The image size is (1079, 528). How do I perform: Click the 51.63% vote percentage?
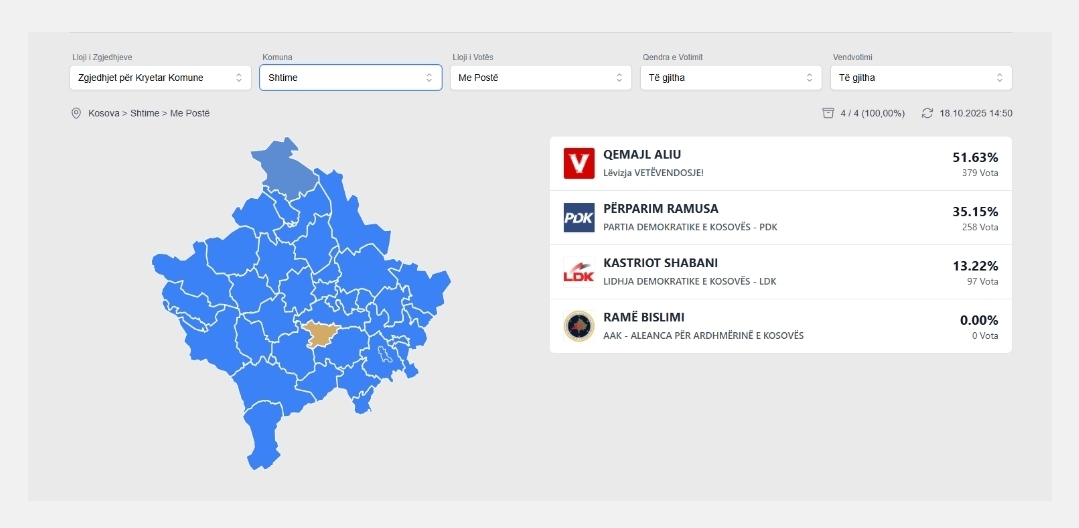tap(975, 157)
